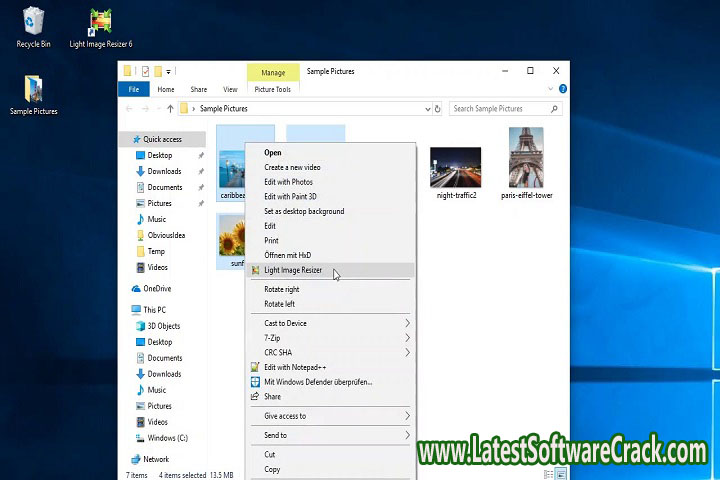720x480 pixels.
Task: Open Sample Pictures folder on desktop
Action: click(x=33, y=90)
